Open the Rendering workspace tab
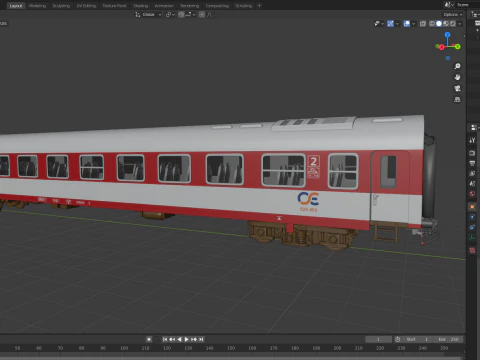The height and width of the screenshot is (360, 480). tap(190, 6)
